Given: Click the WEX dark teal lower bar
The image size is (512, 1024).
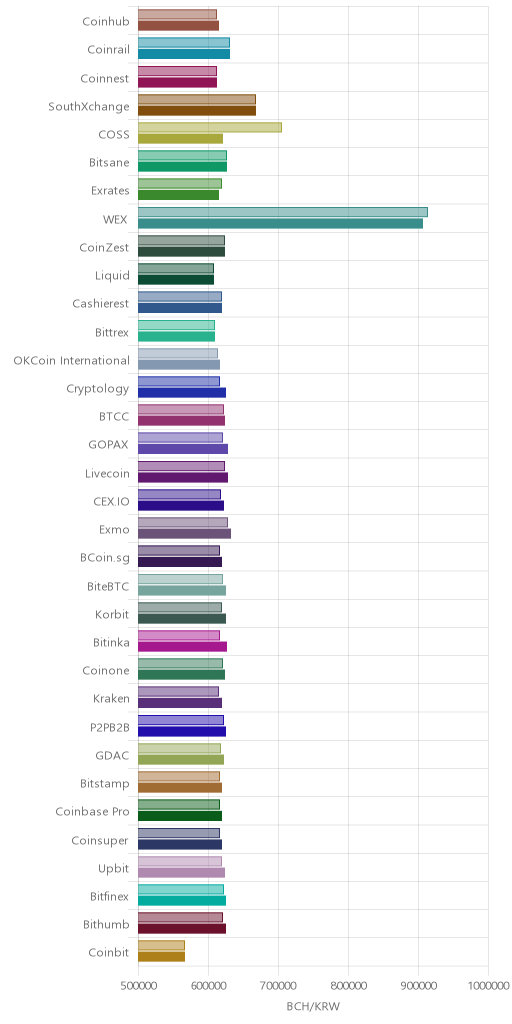Looking at the screenshot, I should coord(281,223).
